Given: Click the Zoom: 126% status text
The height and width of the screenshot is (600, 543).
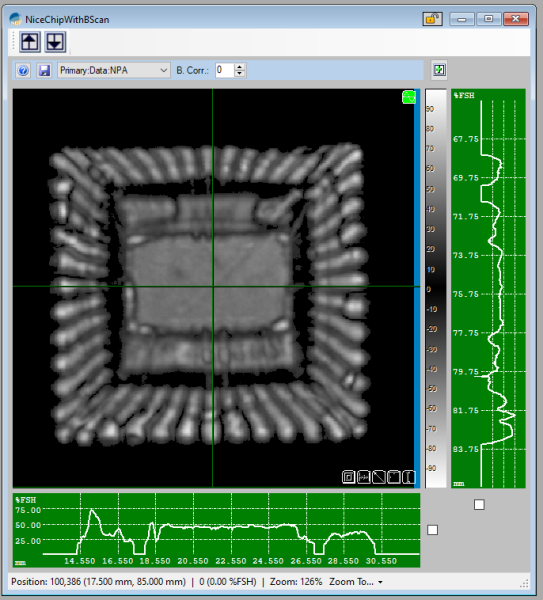Looking at the screenshot, I should point(296,582).
